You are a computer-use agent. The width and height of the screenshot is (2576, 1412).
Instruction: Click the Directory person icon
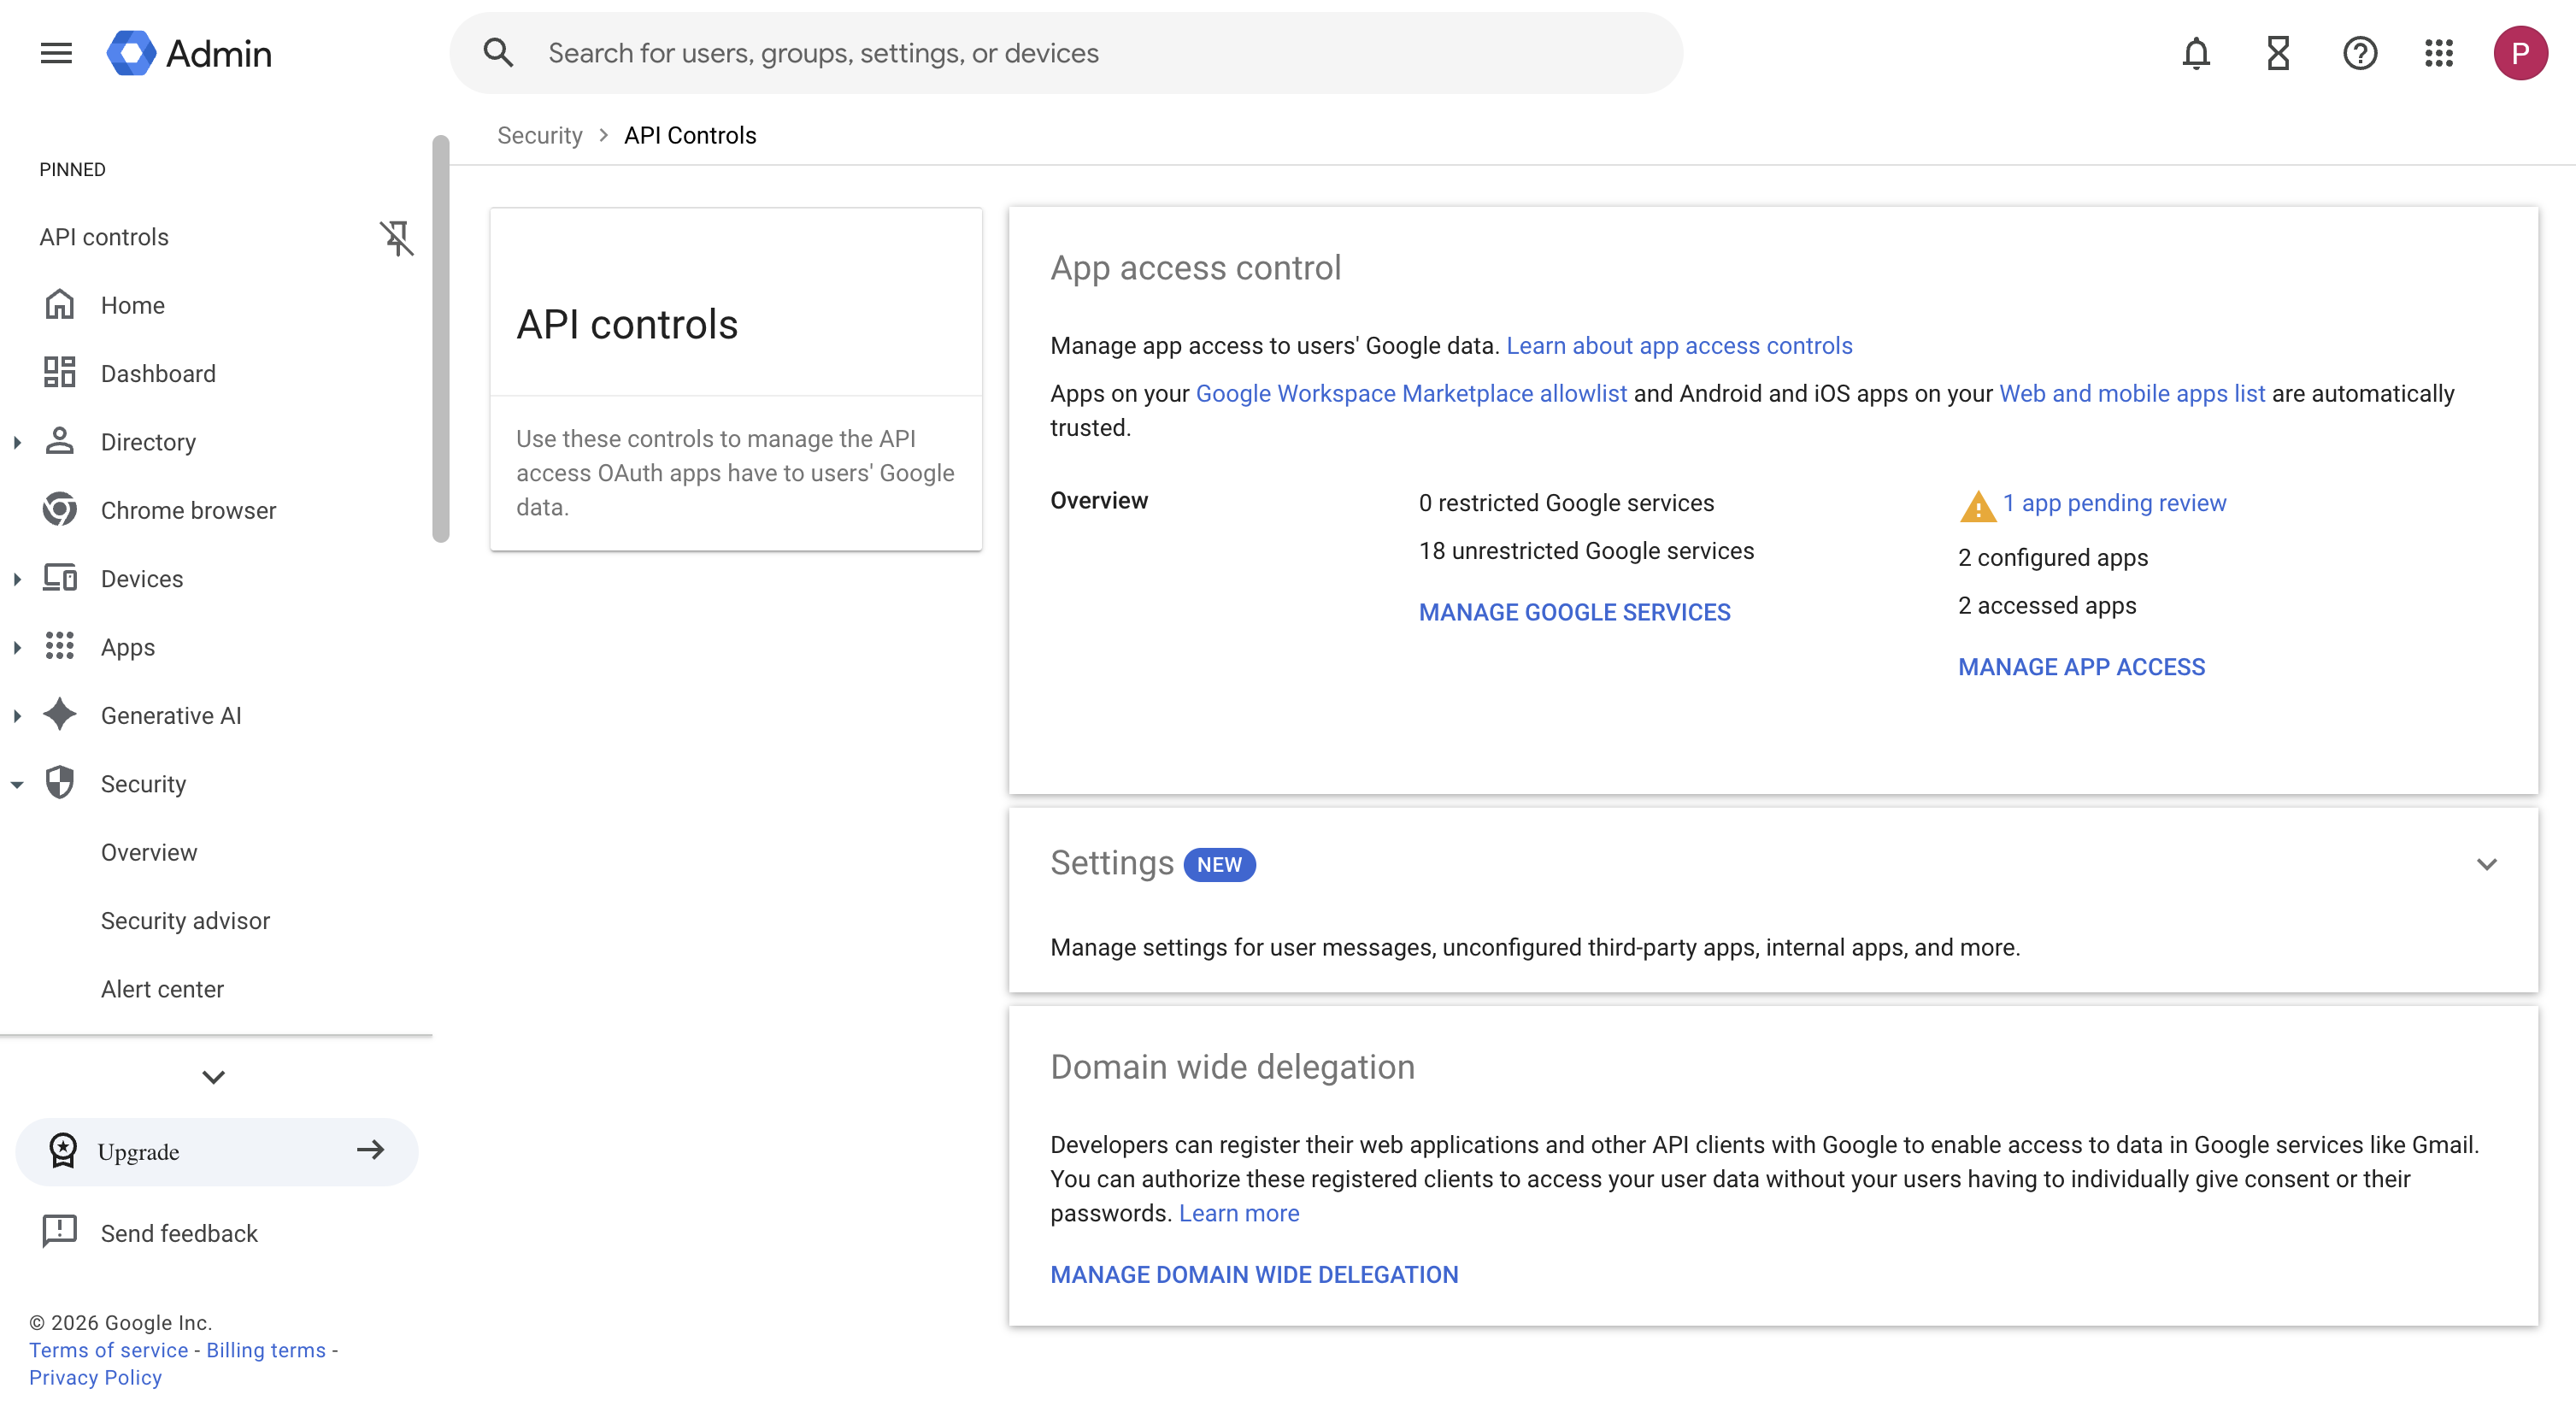[x=60, y=441]
